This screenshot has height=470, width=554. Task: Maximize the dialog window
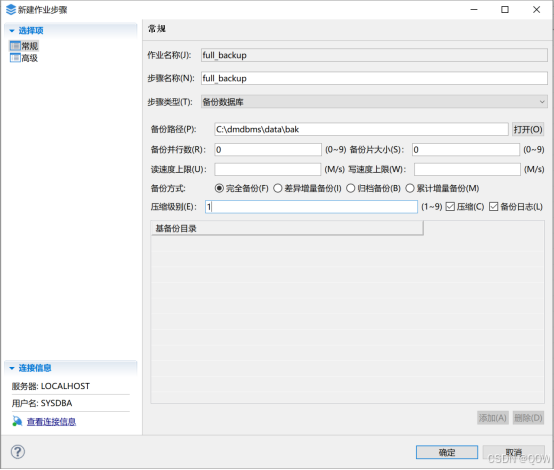coord(505,10)
